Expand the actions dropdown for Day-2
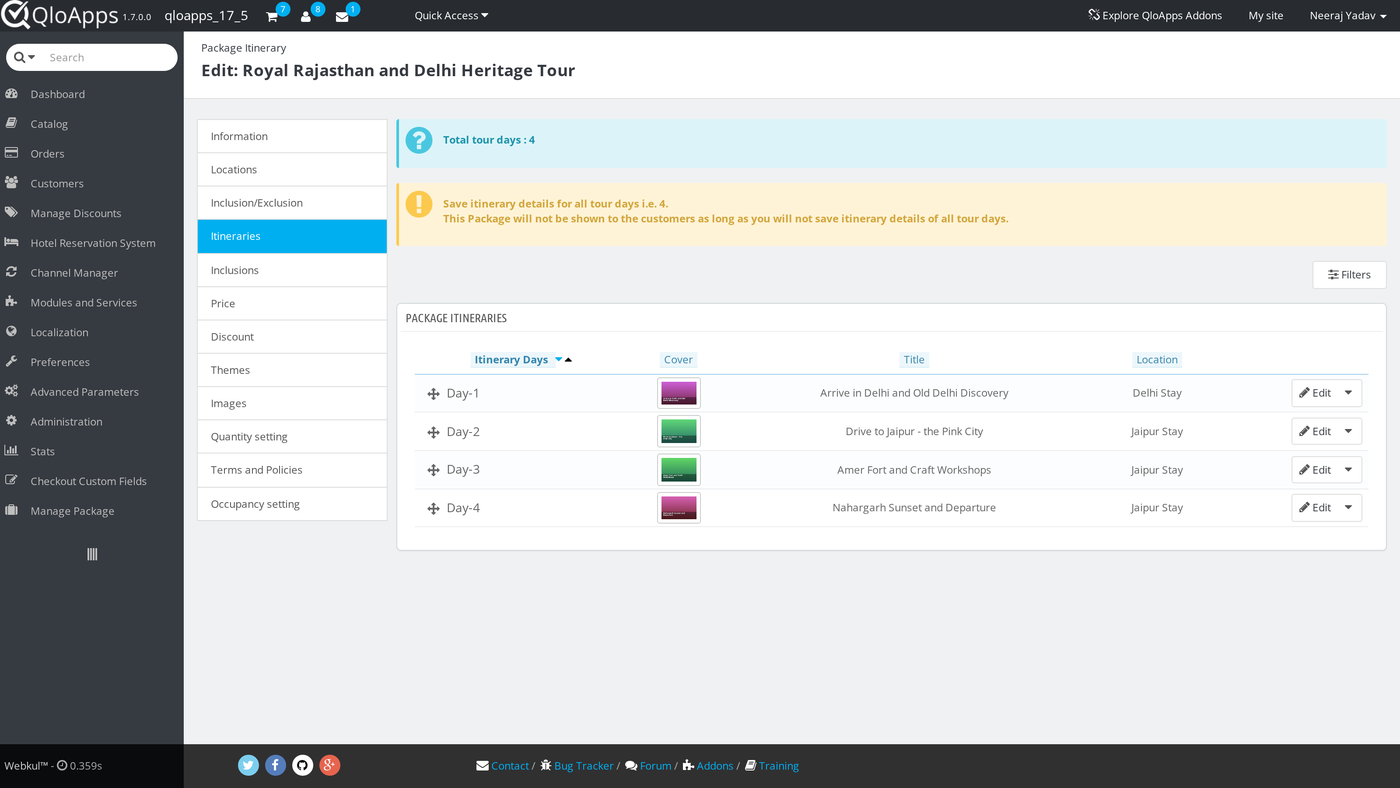This screenshot has width=1400, height=788. 1348,431
